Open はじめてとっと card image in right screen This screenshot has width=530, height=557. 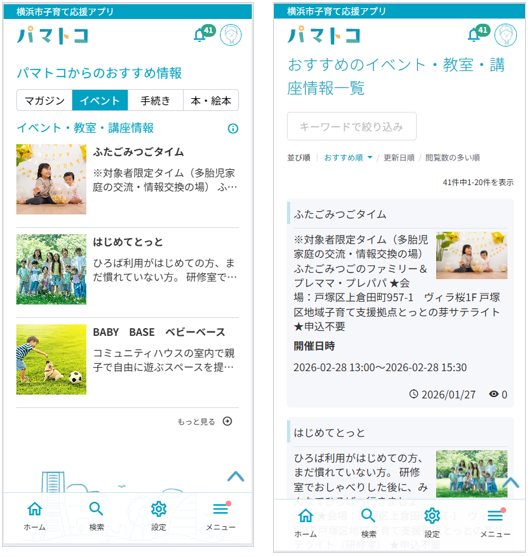[472, 474]
